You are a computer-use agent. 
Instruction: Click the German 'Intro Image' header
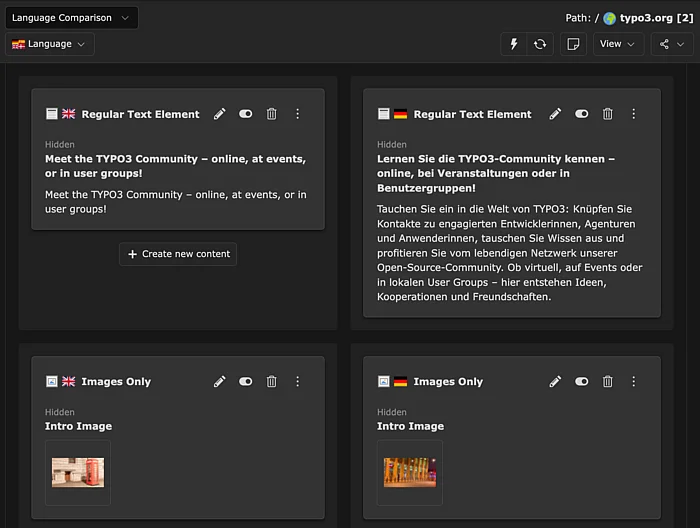(x=411, y=426)
